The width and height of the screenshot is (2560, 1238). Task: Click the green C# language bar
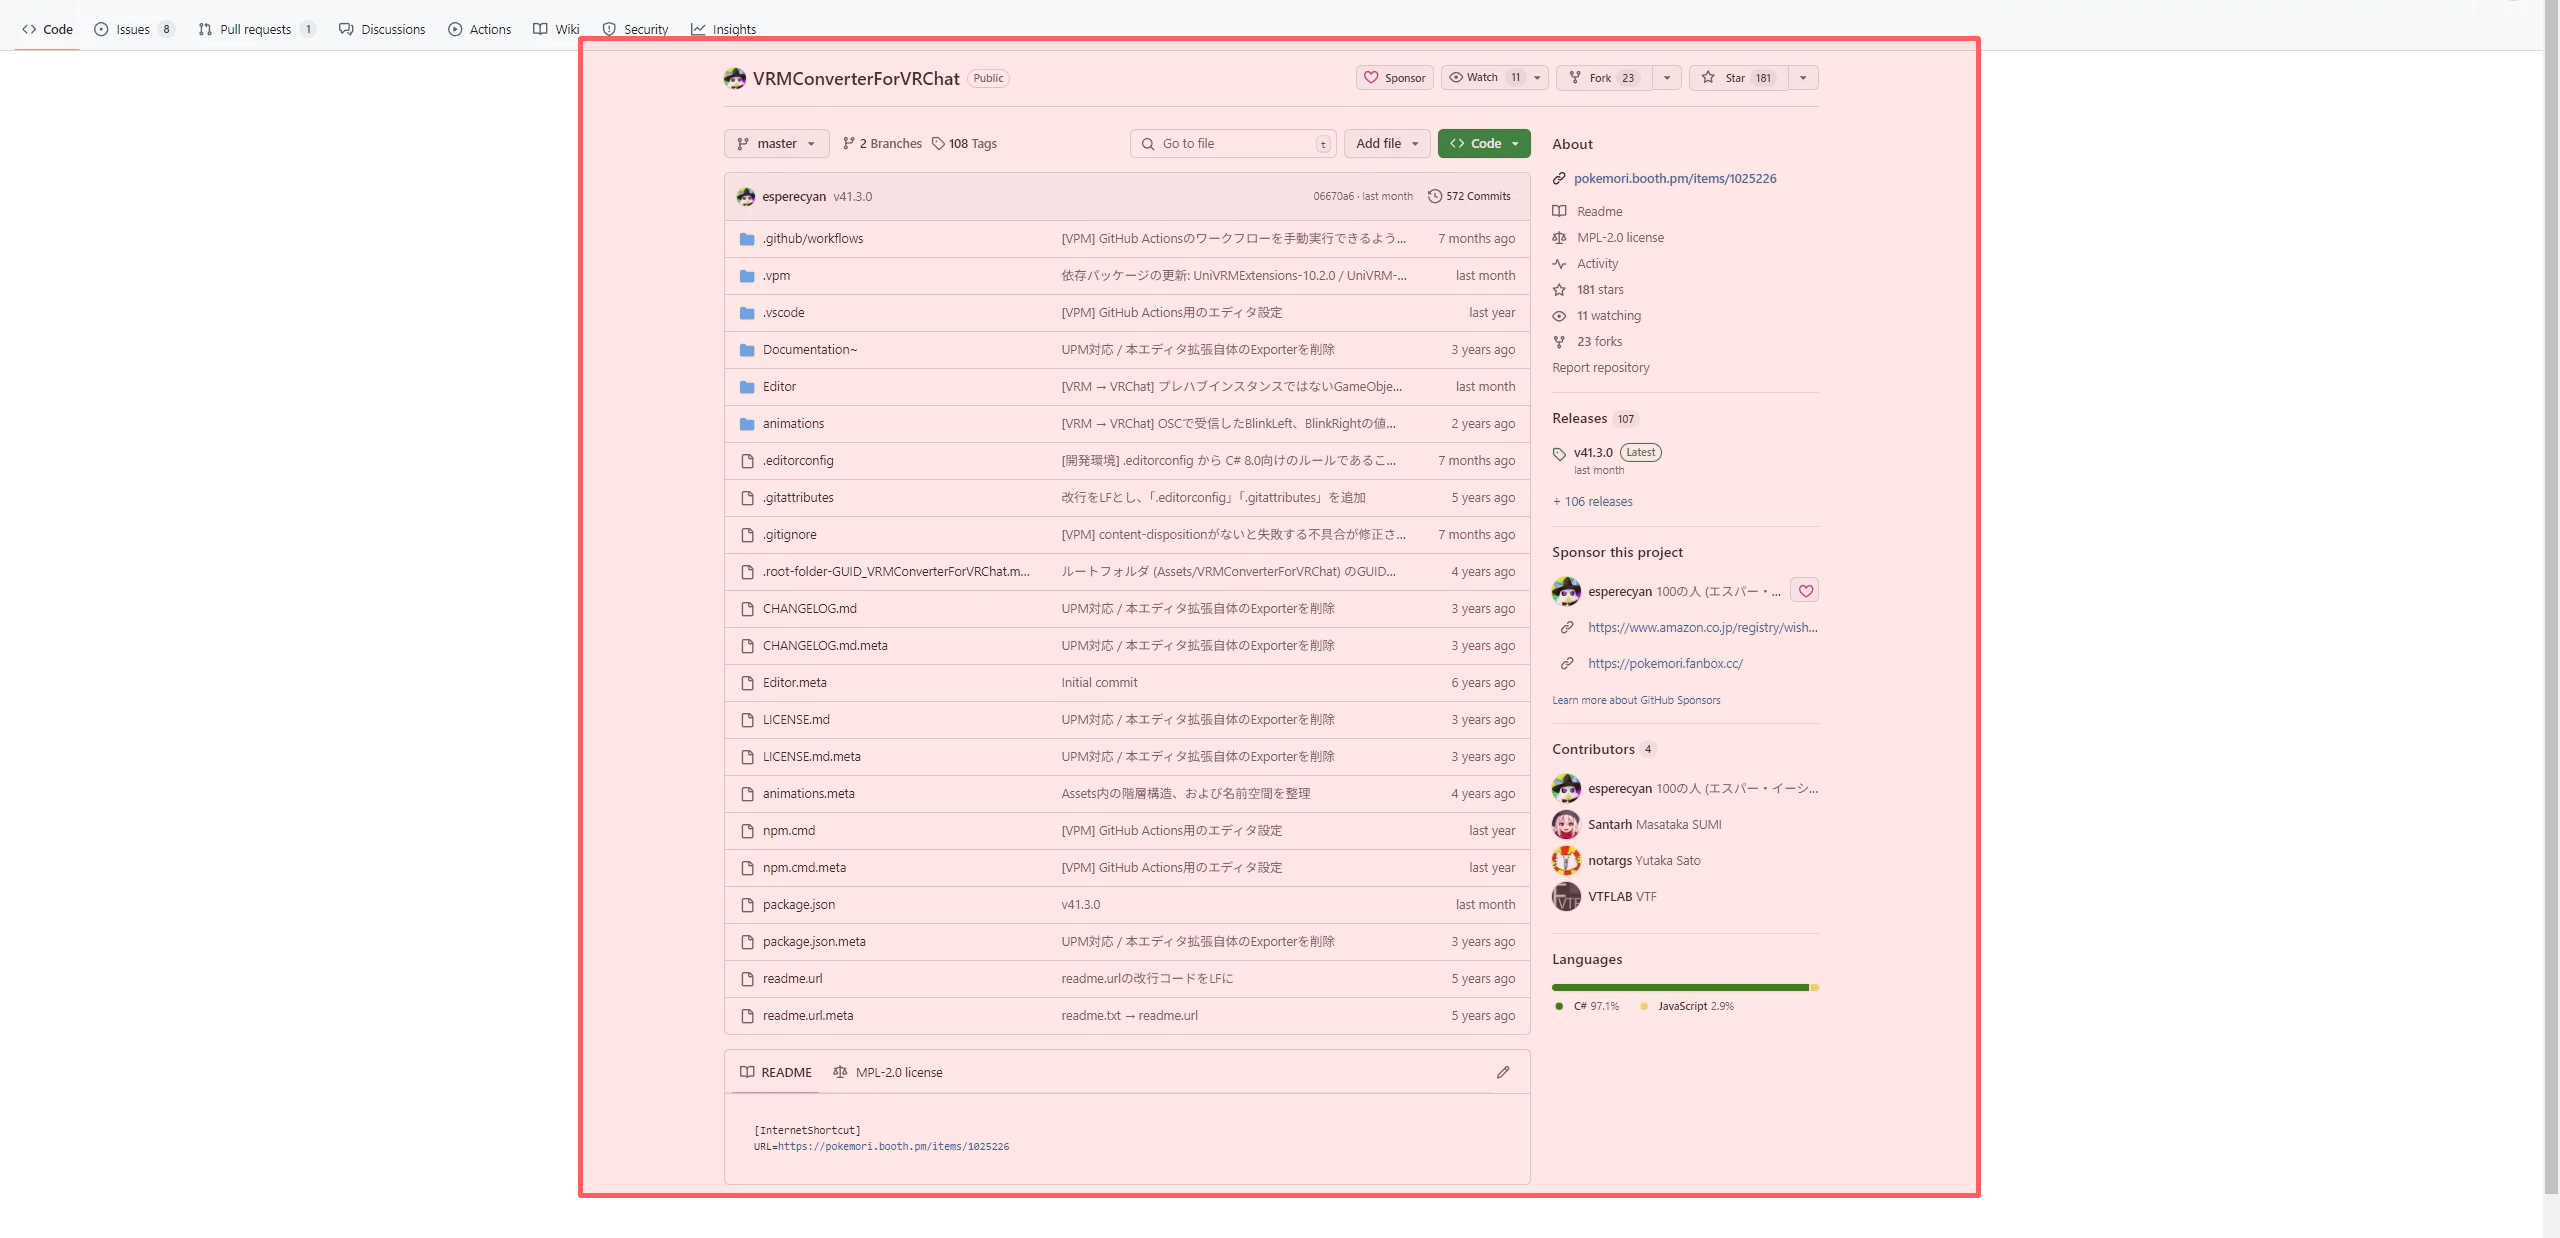(x=1680, y=988)
